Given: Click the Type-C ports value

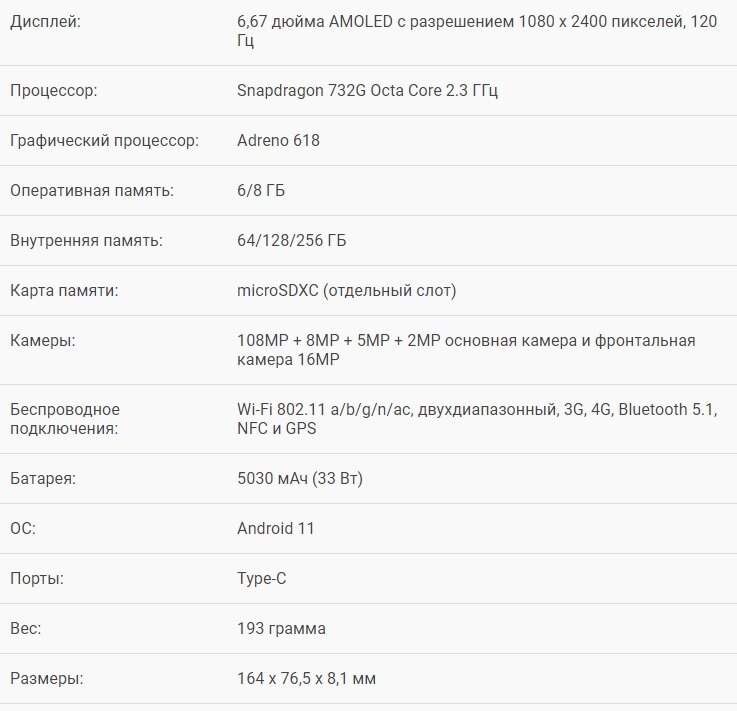Looking at the screenshot, I should (262, 579).
